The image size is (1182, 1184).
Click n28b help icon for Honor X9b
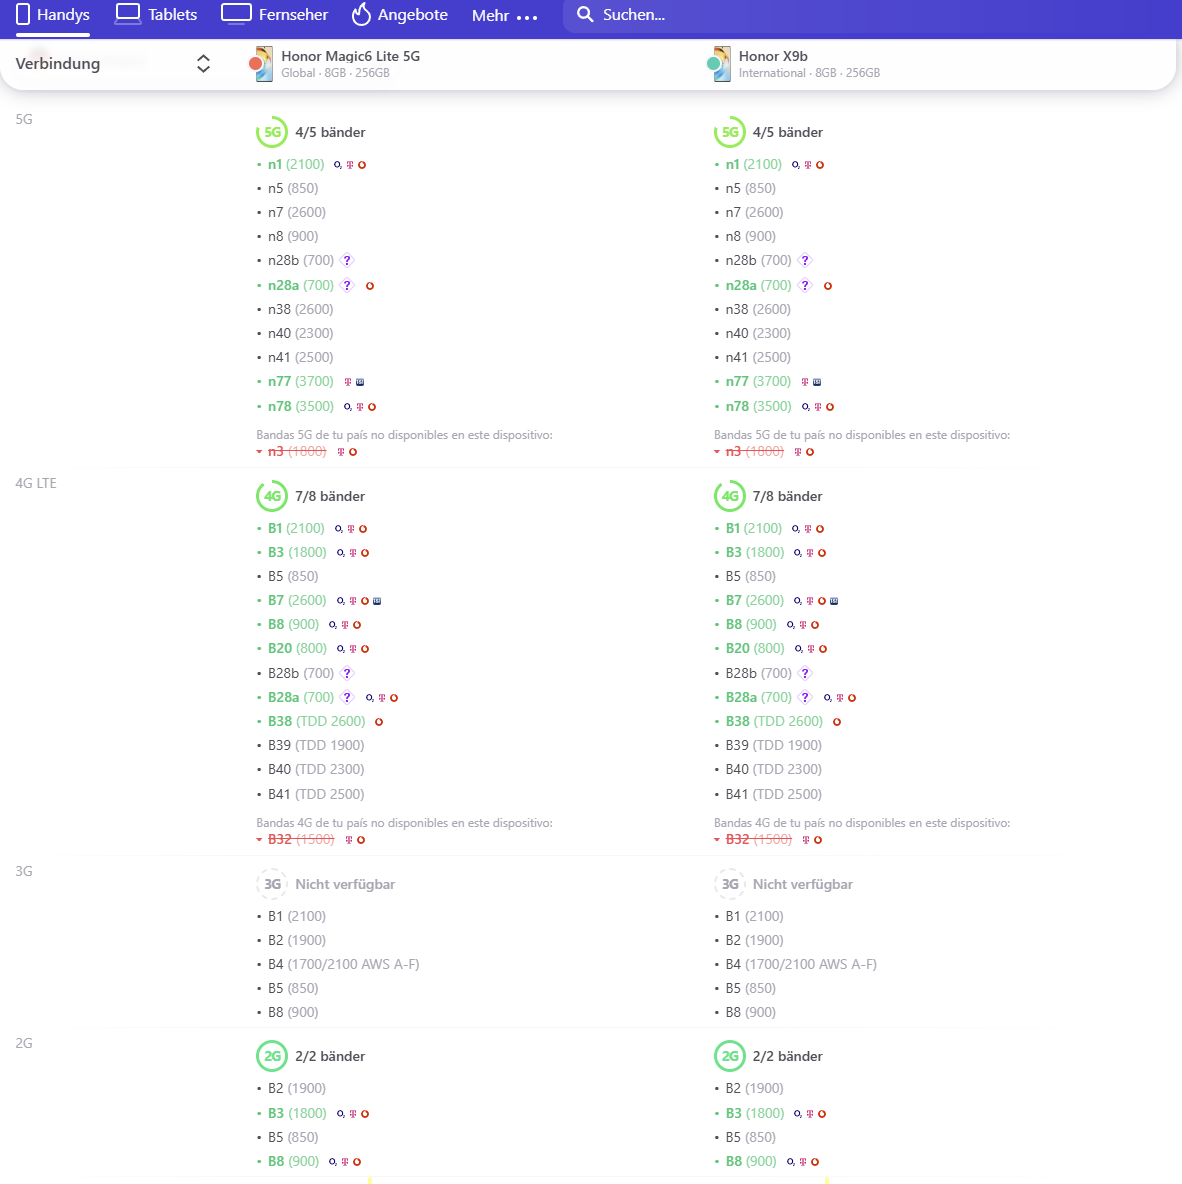[805, 261]
